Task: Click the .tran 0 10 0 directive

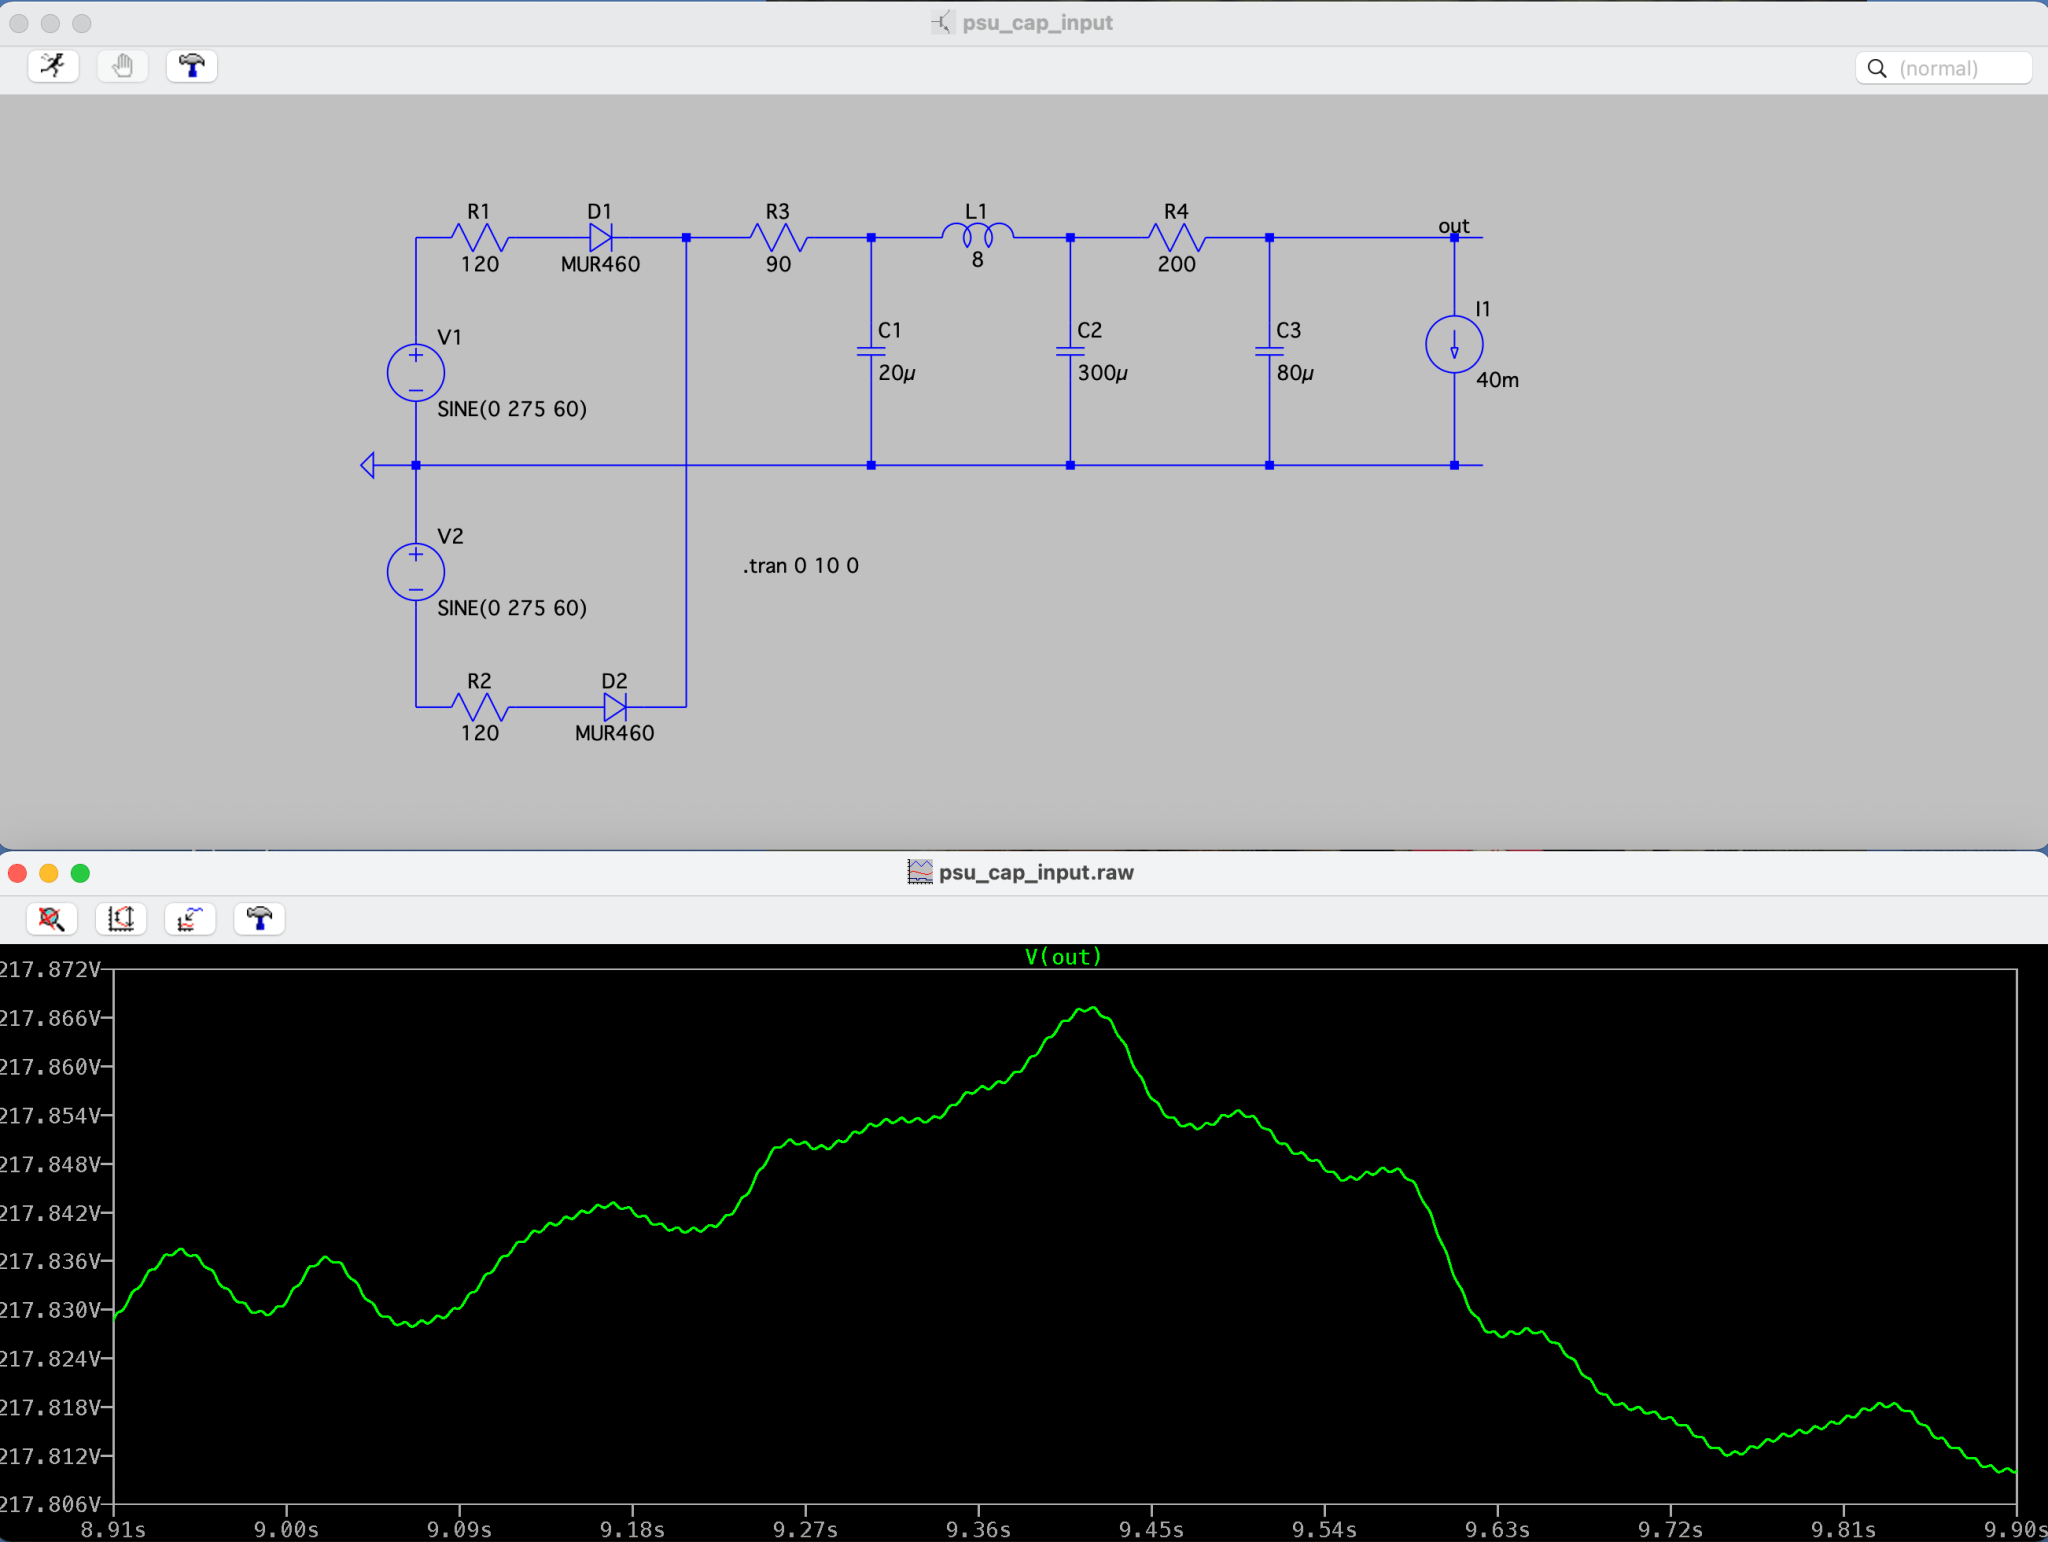Action: tap(801, 566)
